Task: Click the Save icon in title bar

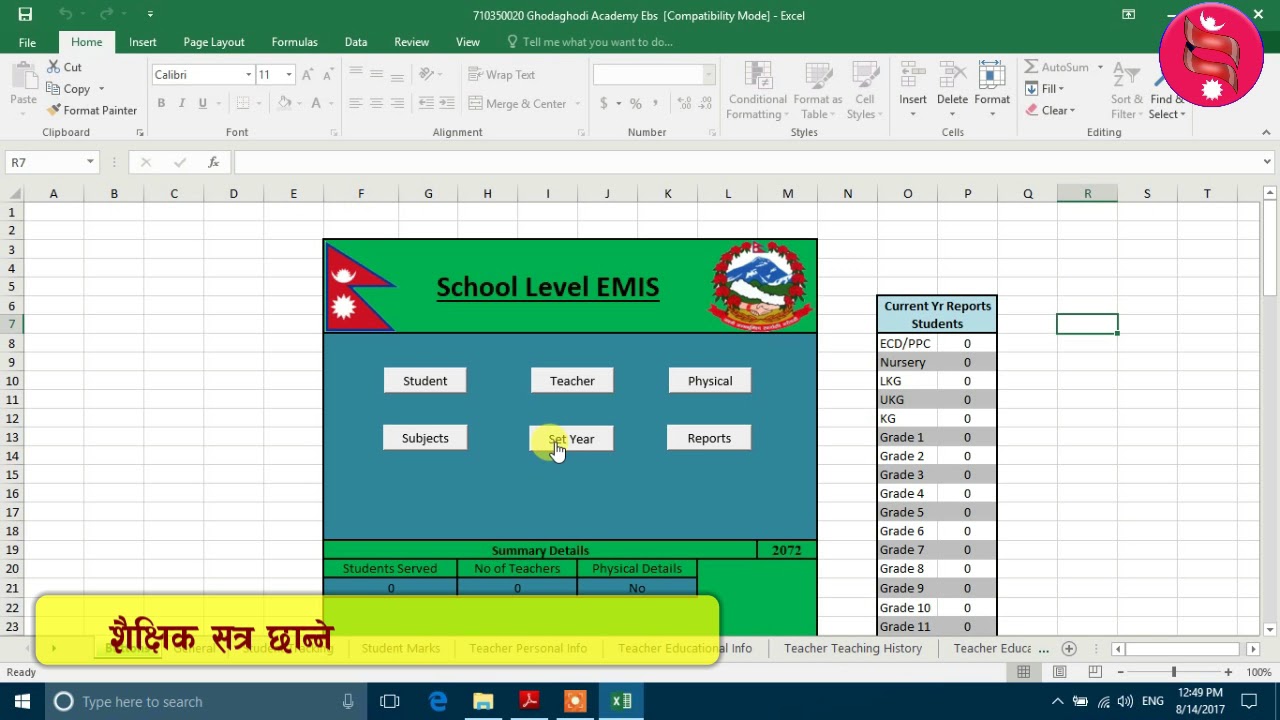Action: coord(25,14)
